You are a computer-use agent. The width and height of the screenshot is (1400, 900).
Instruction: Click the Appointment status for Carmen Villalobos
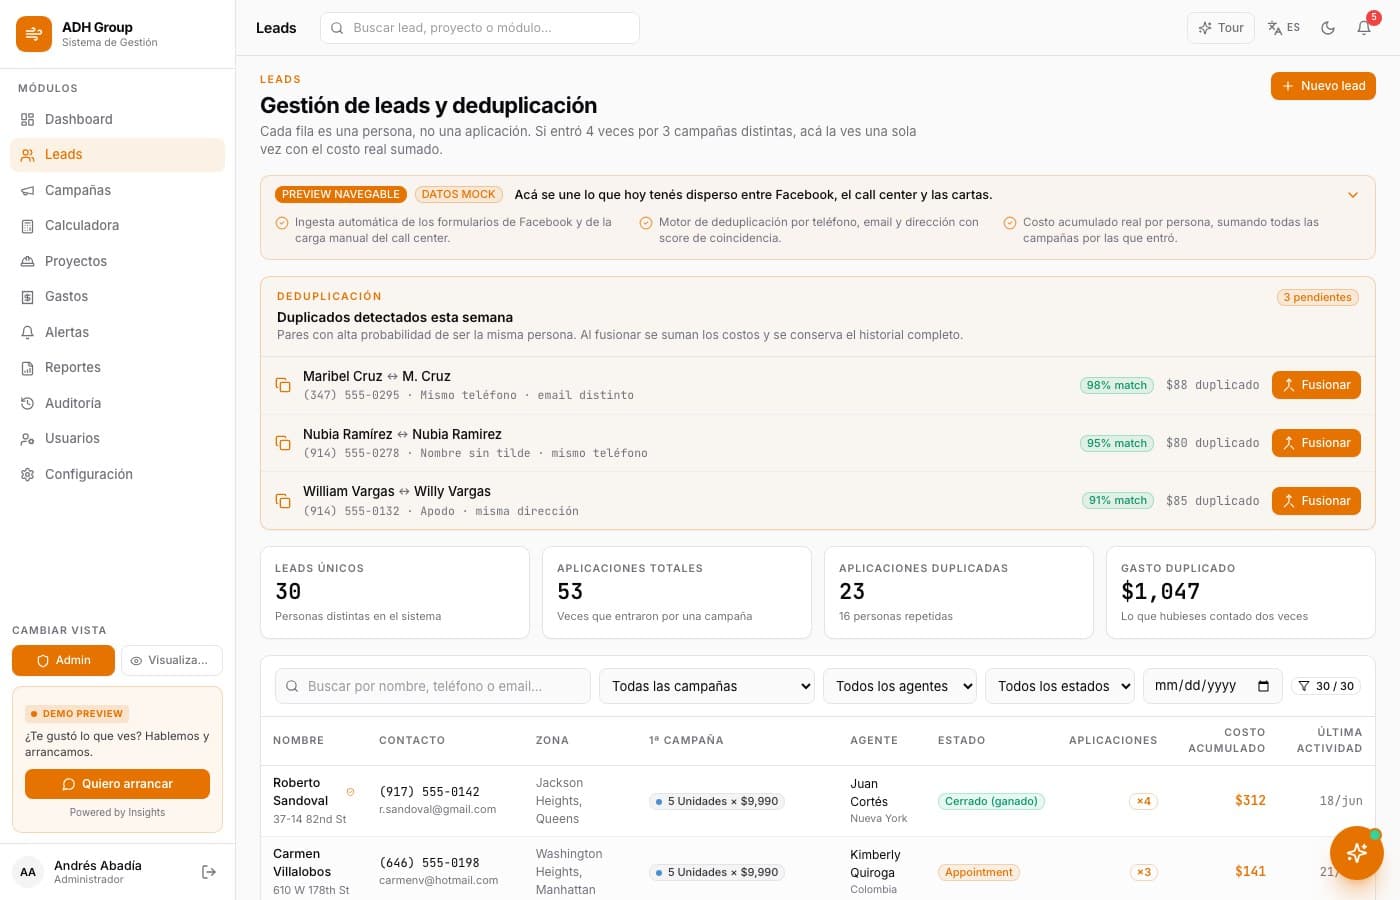tap(979, 872)
